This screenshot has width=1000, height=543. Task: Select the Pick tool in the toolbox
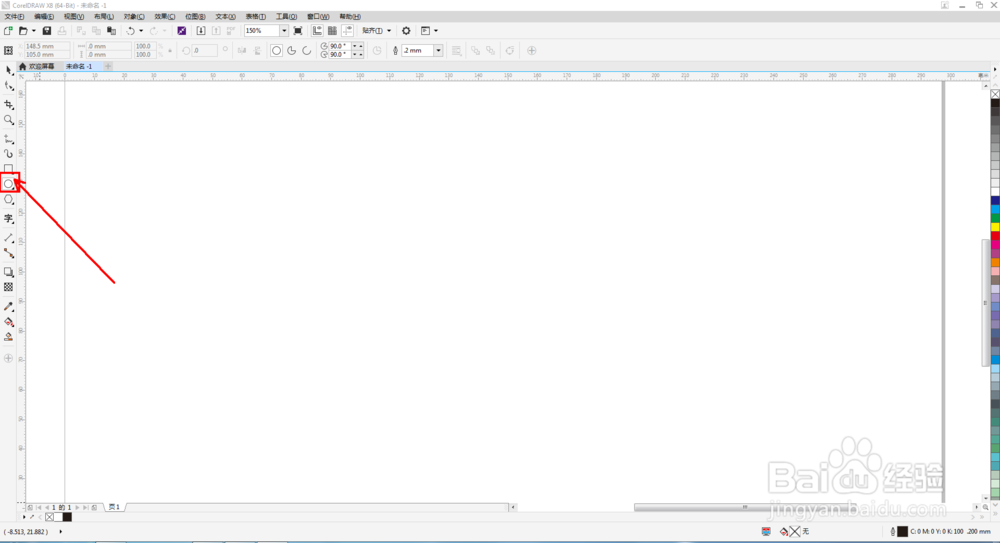click(x=9, y=71)
